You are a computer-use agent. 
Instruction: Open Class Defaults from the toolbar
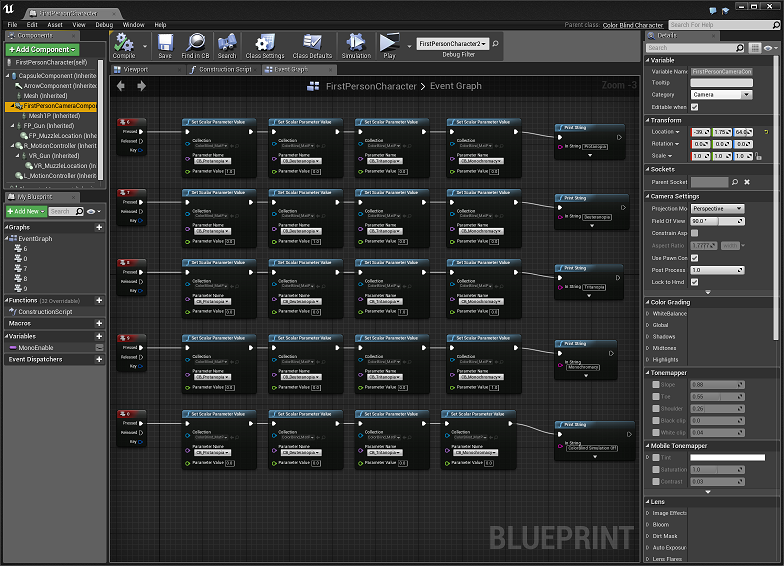tap(312, 46)
